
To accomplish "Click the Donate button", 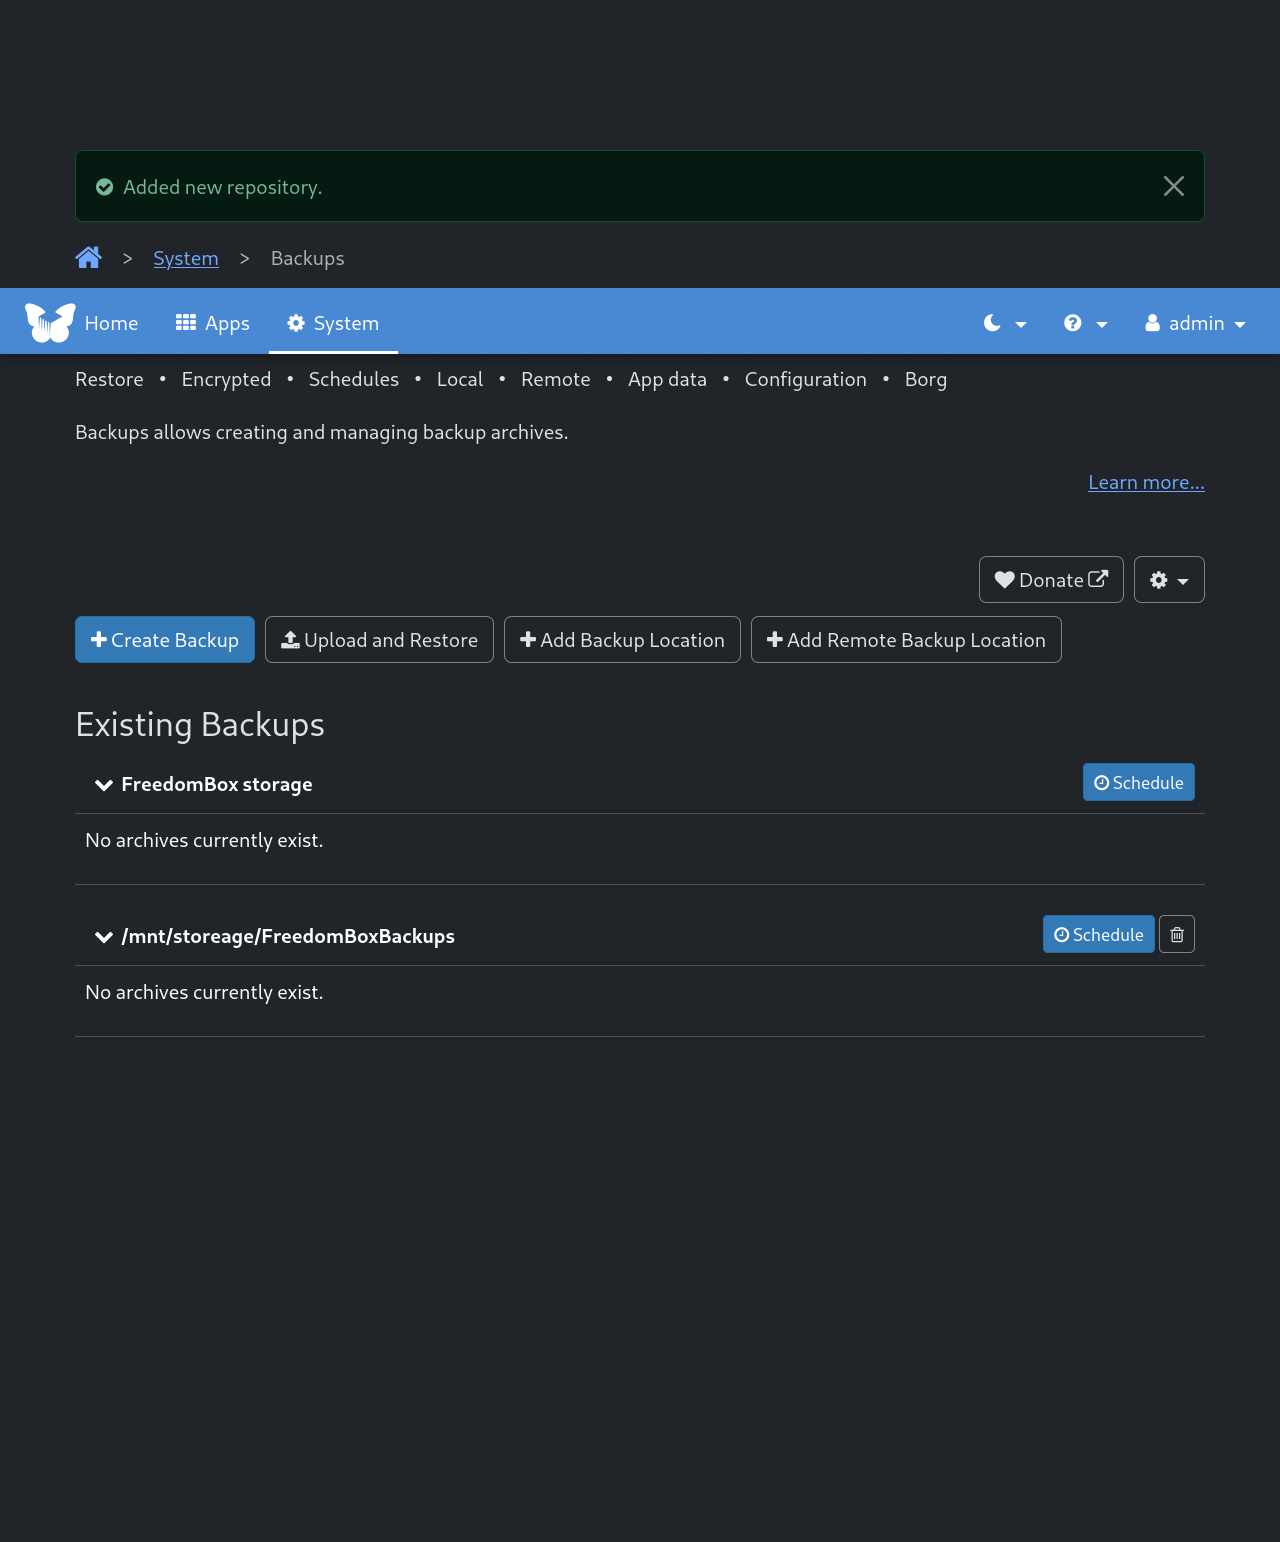I will pos(1050,580).
